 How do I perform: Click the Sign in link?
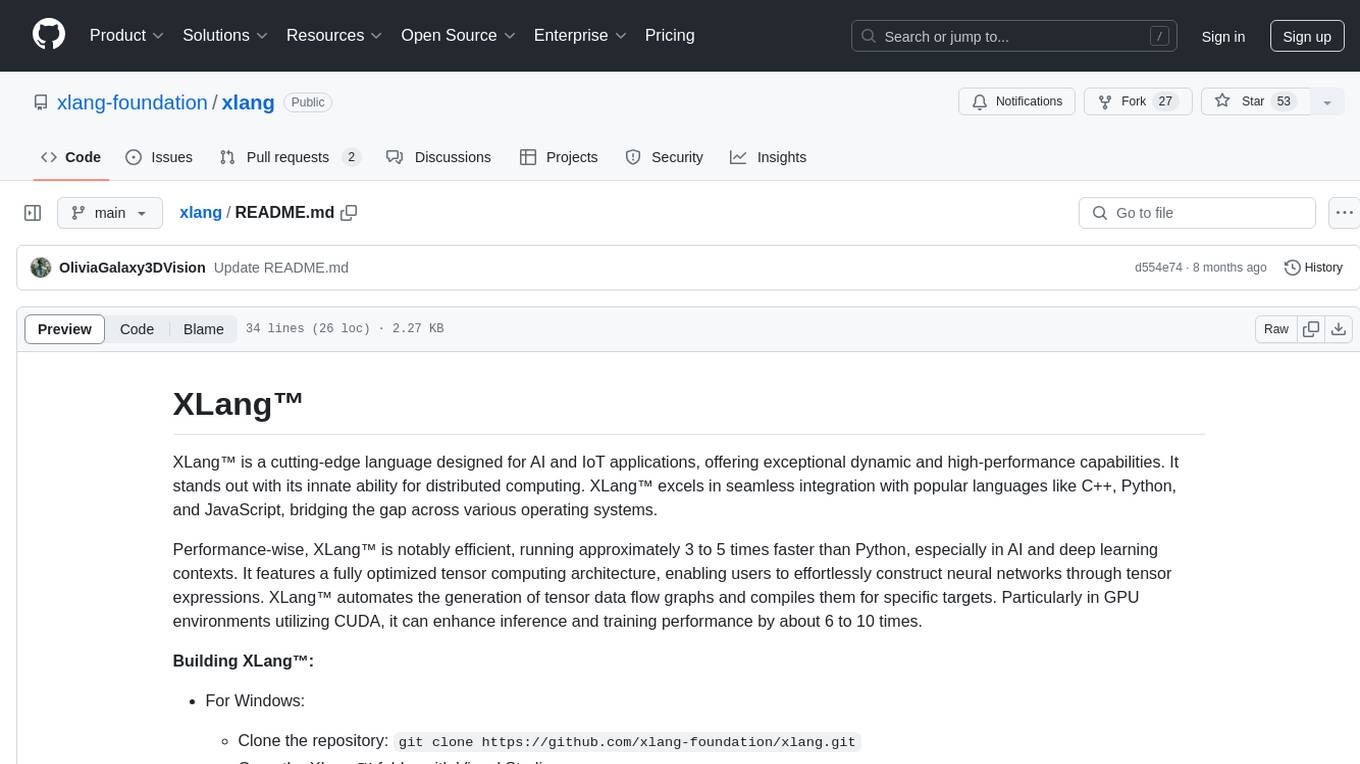point(1223,36)
